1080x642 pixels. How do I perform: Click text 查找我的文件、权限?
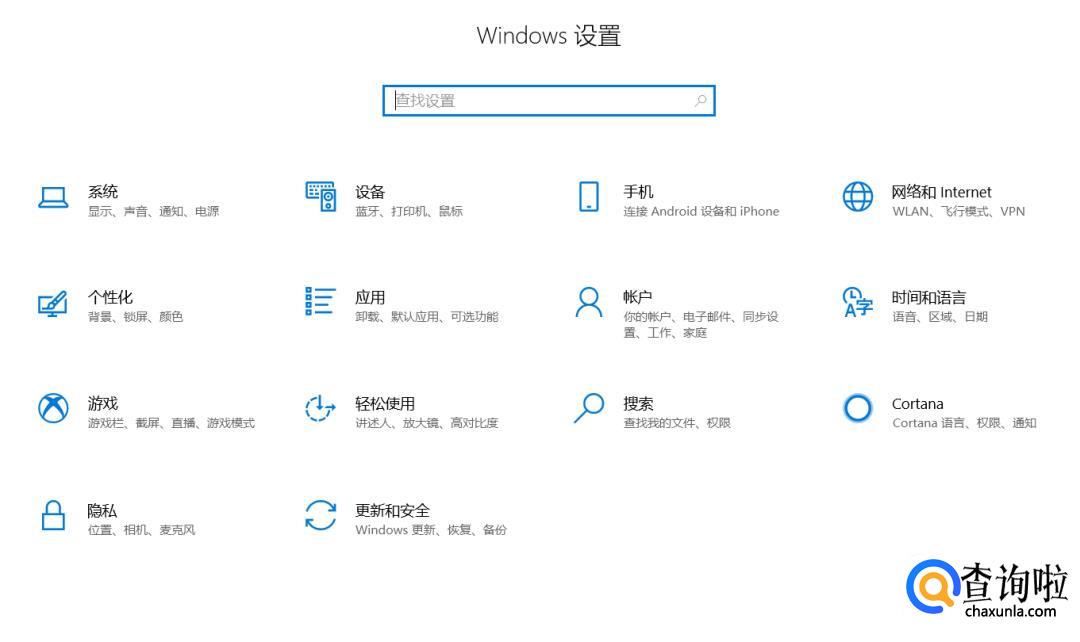click(x=677, y=423)
